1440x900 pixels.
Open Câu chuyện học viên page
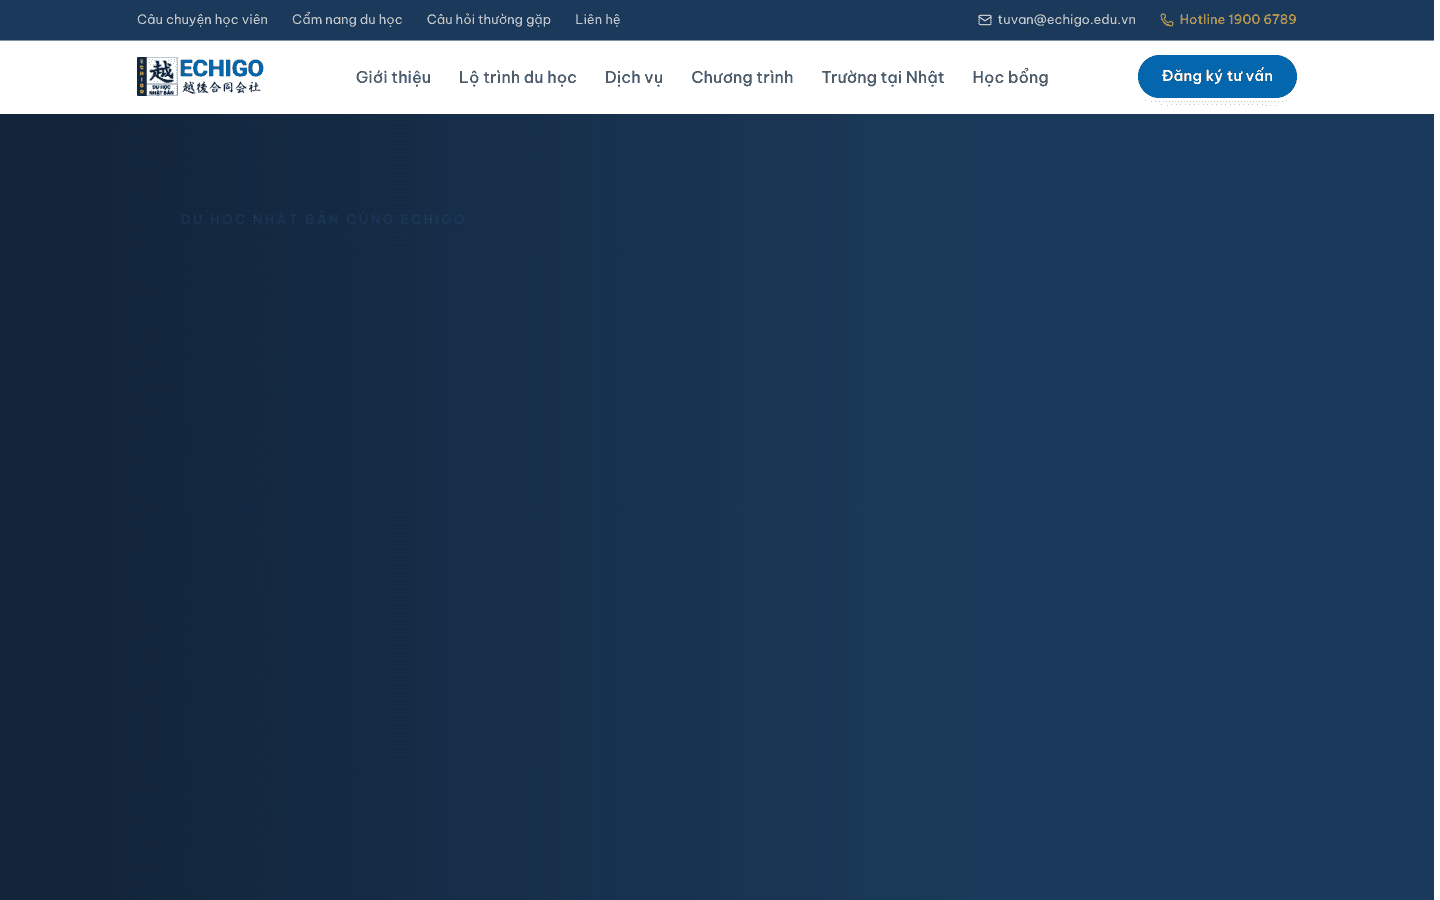point(202,20)
